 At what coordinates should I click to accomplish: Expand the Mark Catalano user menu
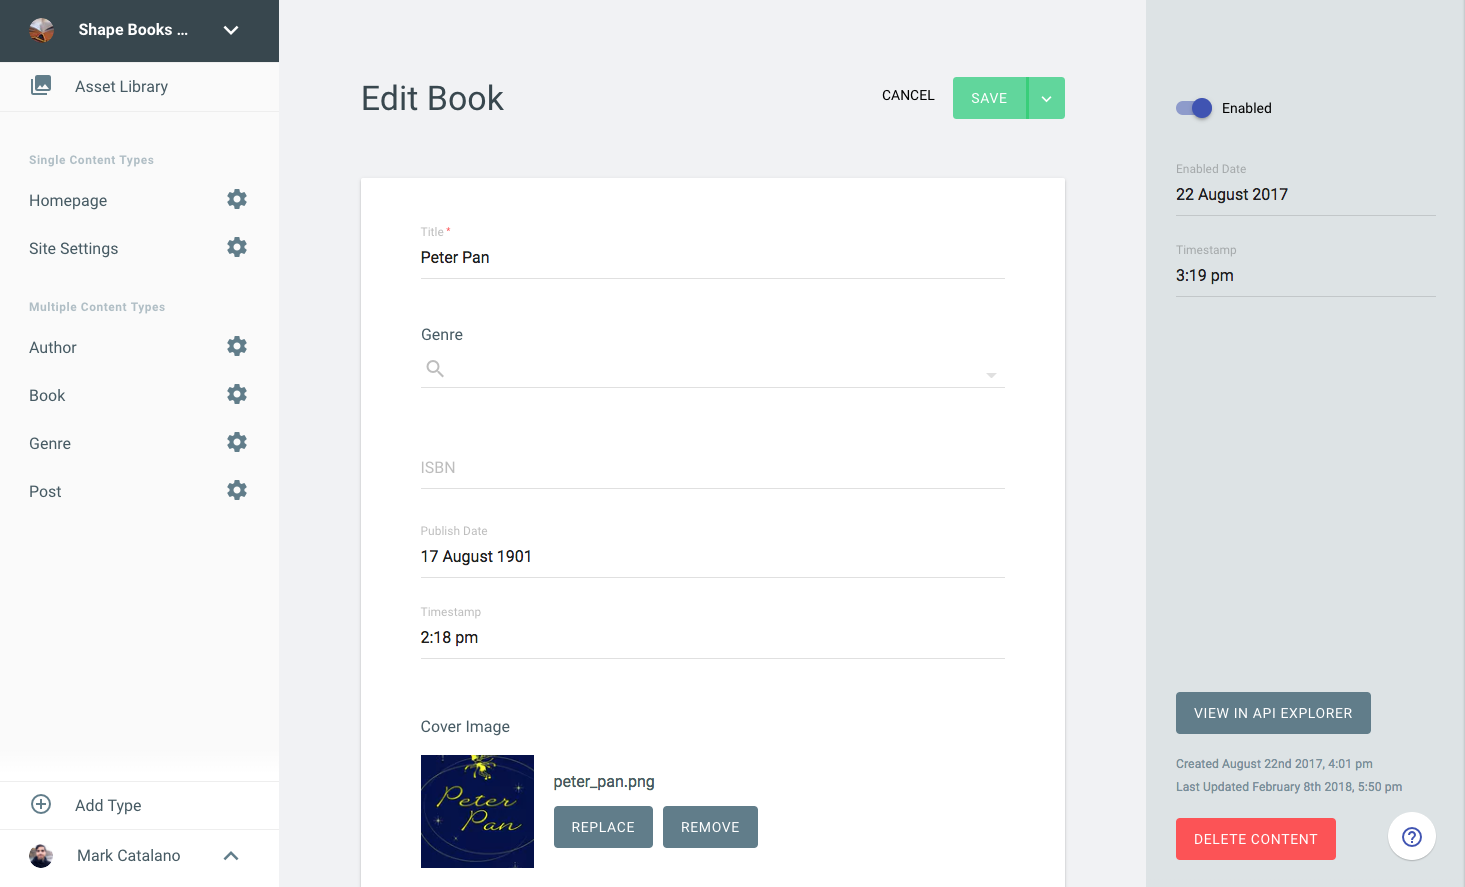pyautogui.click(x=231, y=855)
